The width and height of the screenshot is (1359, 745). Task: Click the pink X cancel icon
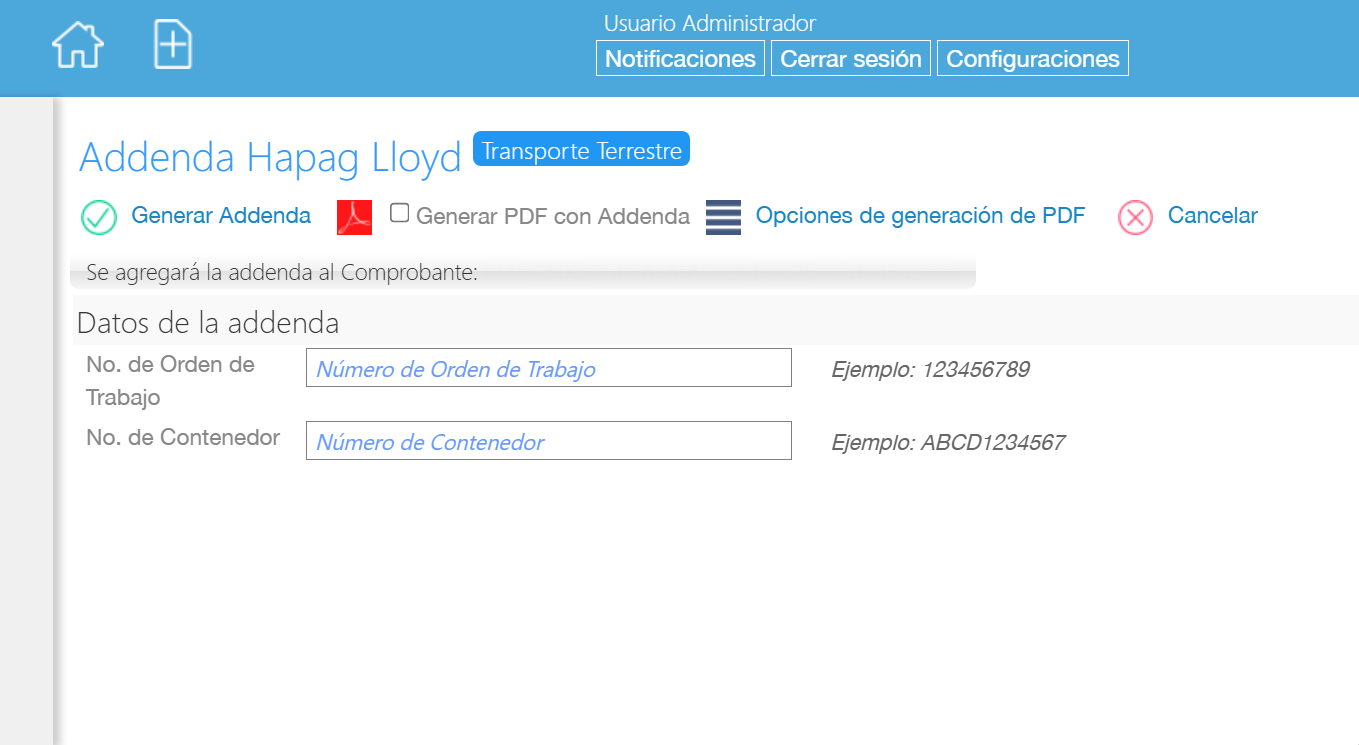(x=1135, y=217)
